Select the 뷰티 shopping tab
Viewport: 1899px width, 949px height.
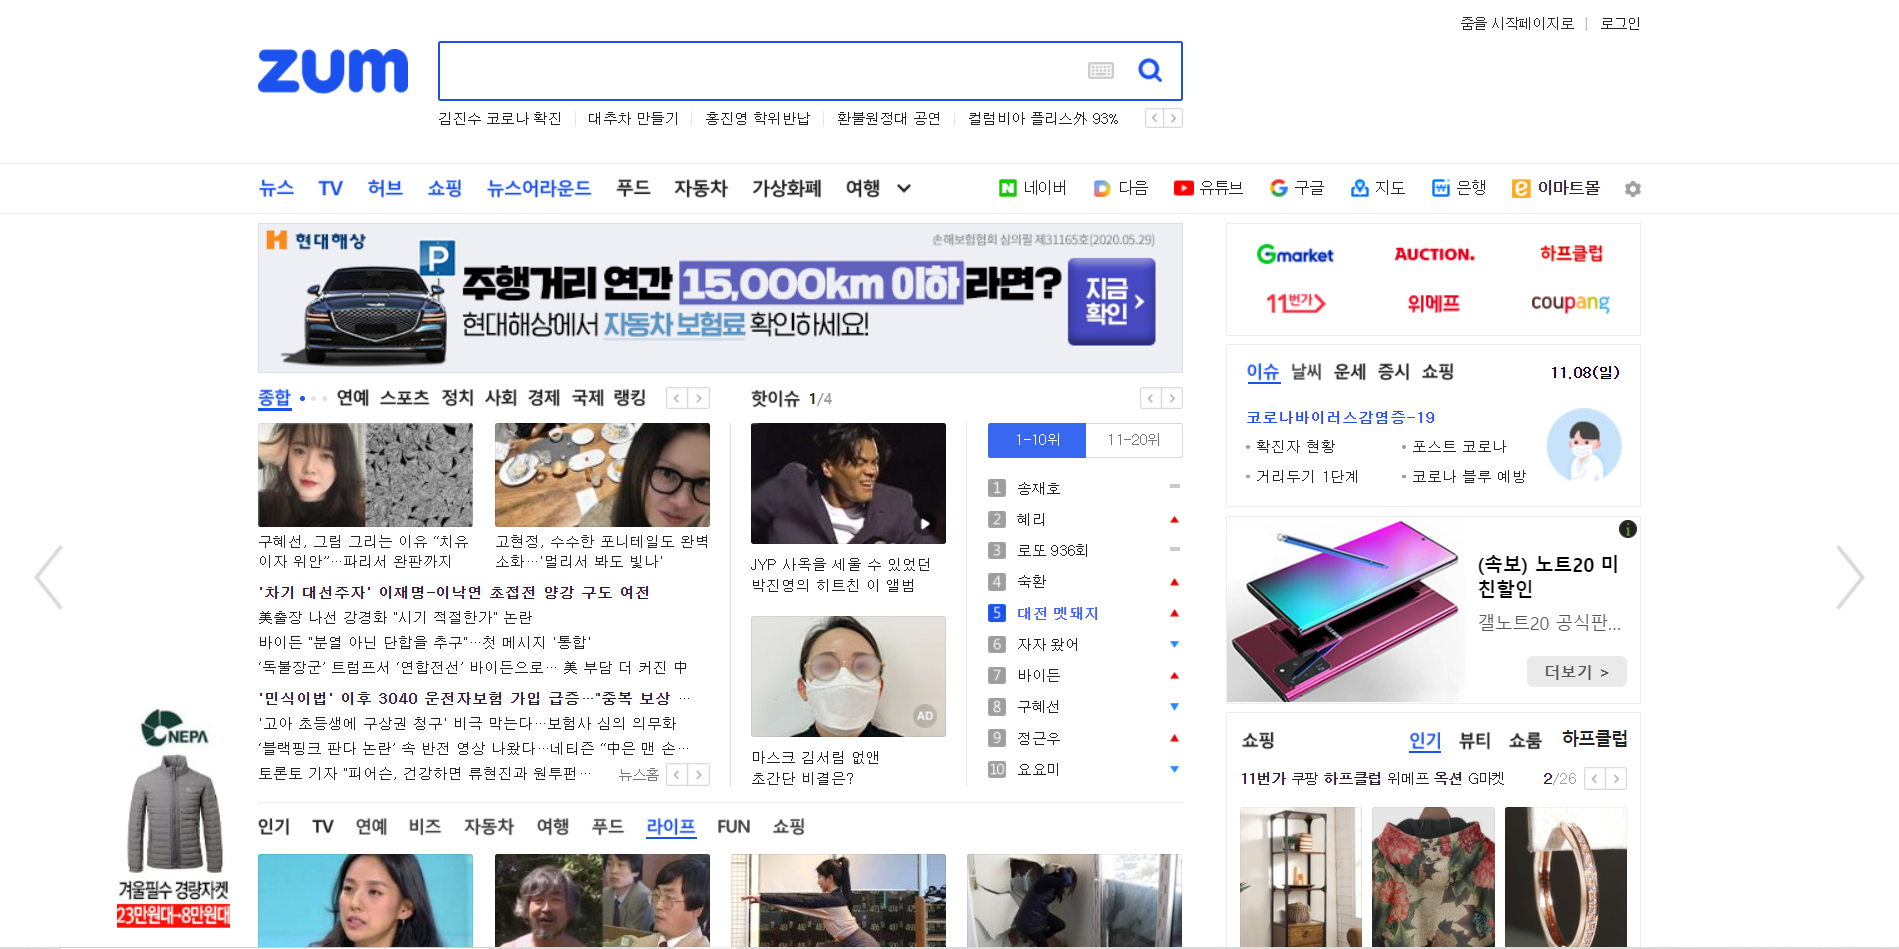[1474, 740]
